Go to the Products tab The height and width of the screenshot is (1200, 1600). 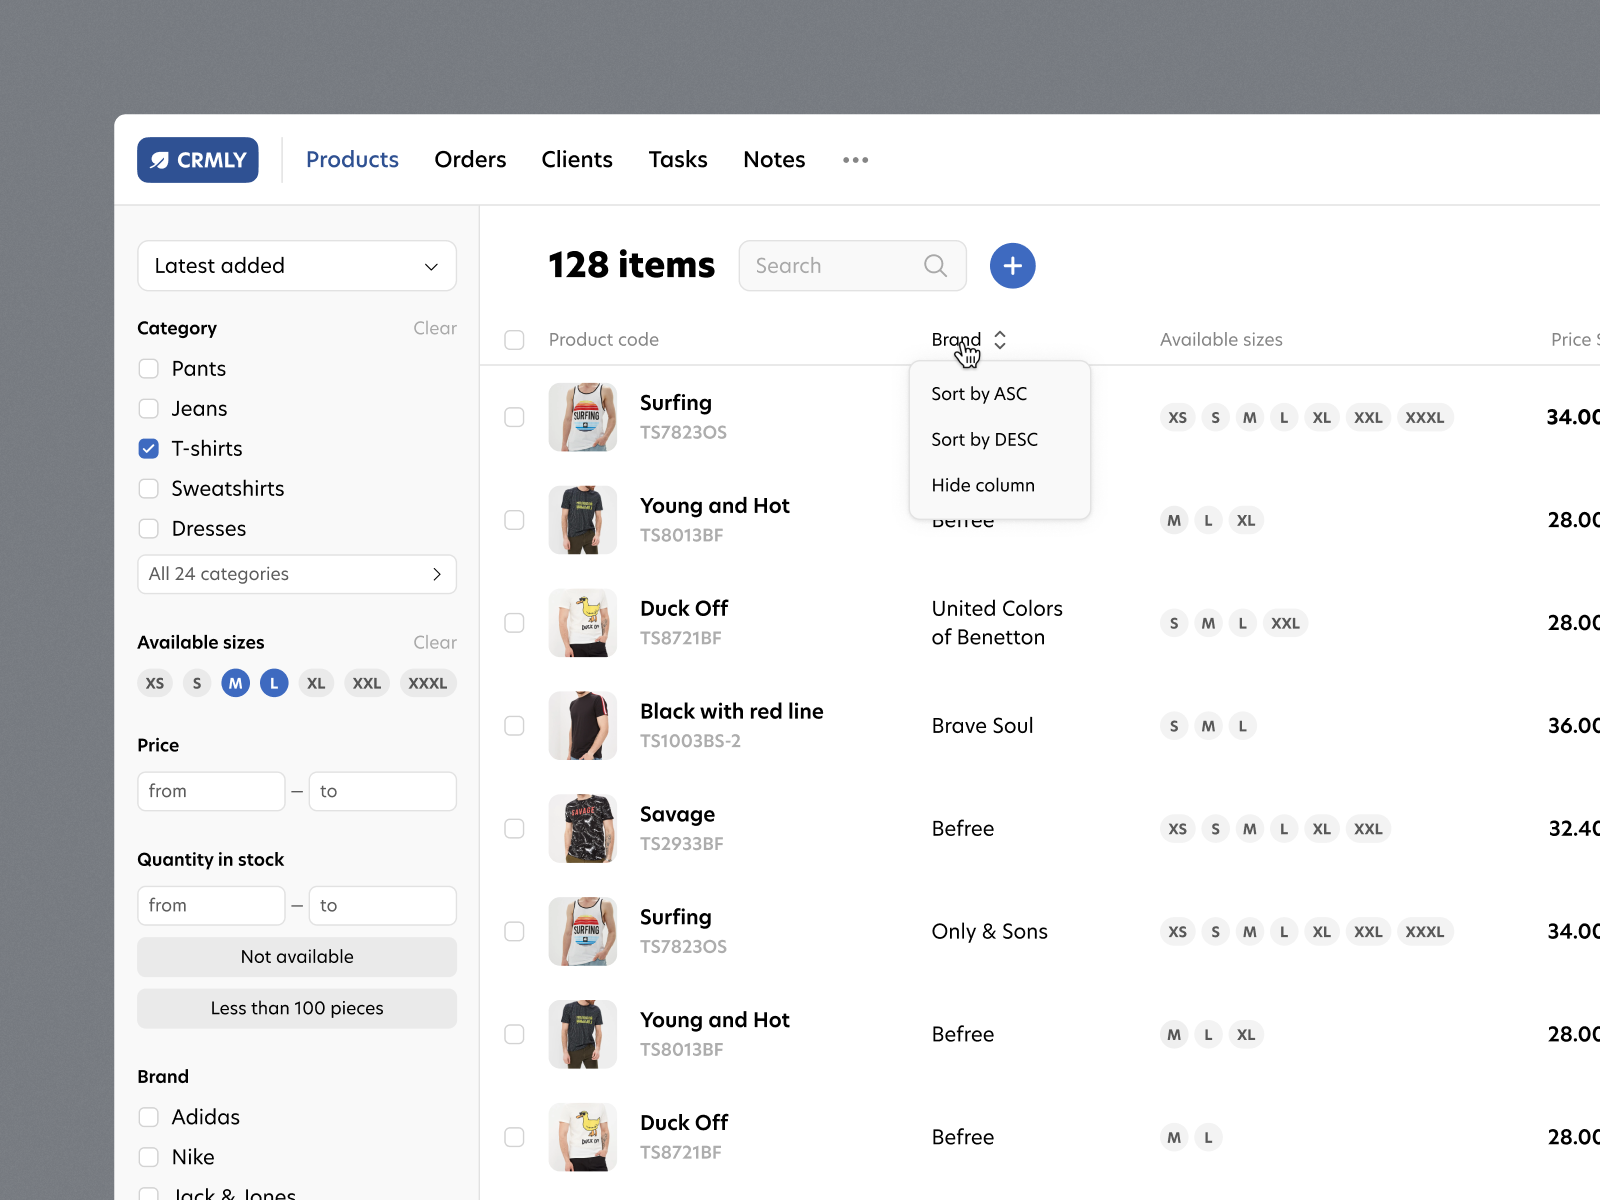[x=352, y=160]
